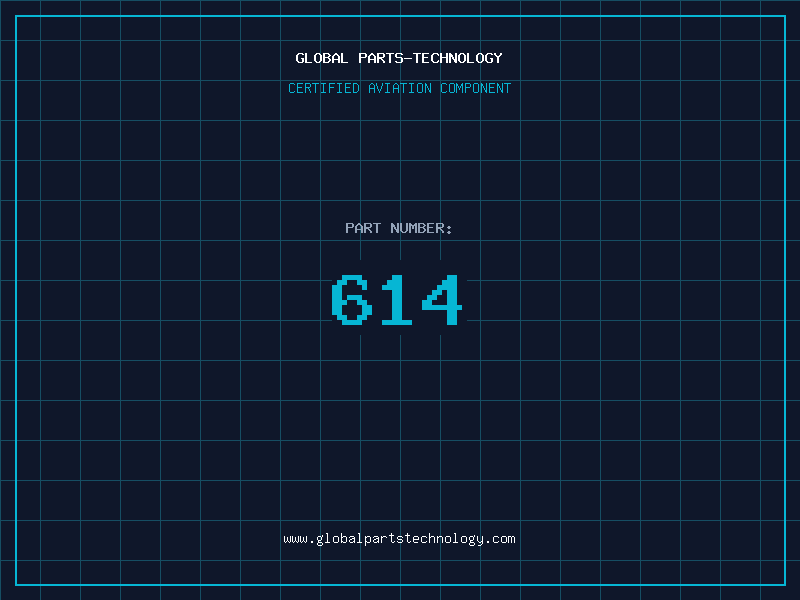Click the word GLOBAL in the heading
This screenshot has width=800, height=600.
(x=322, y=59)
